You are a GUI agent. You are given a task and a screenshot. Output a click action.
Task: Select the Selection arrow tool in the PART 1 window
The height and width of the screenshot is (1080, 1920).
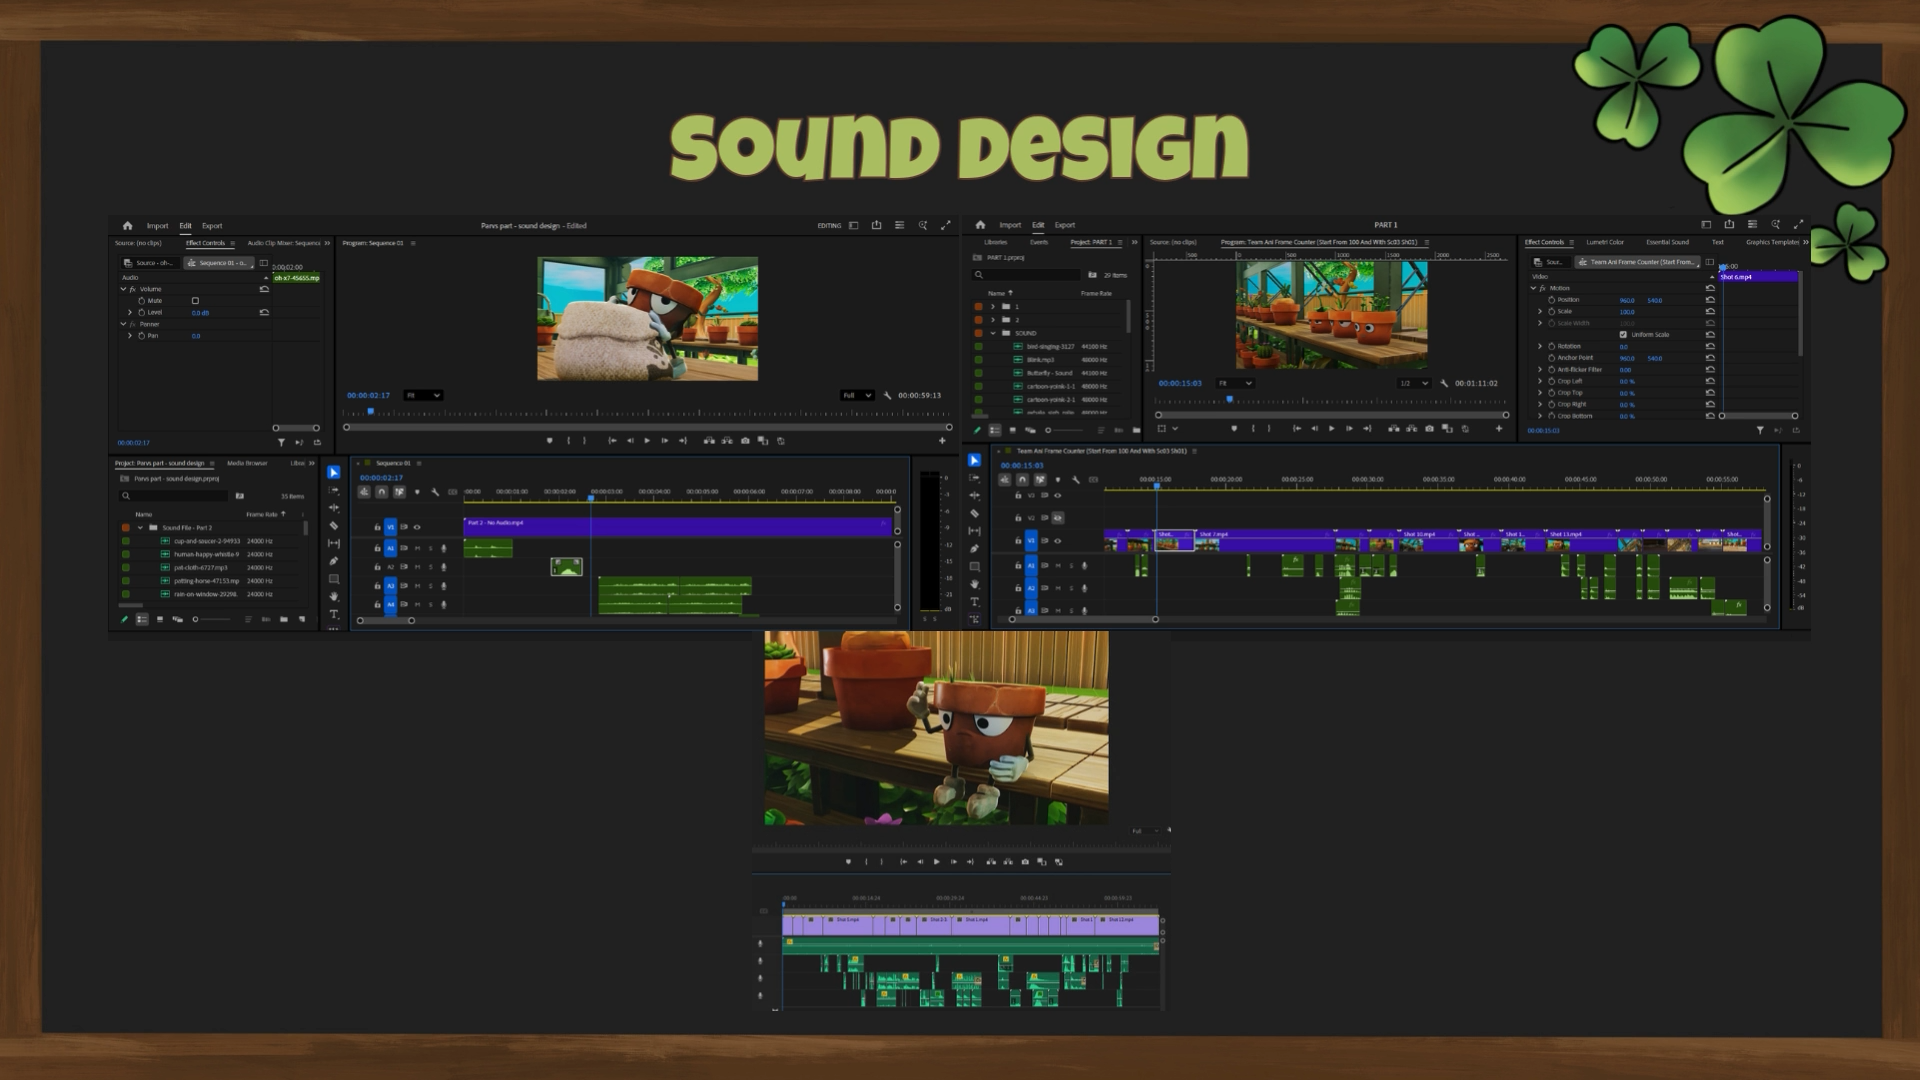click(x=975, y=460)
